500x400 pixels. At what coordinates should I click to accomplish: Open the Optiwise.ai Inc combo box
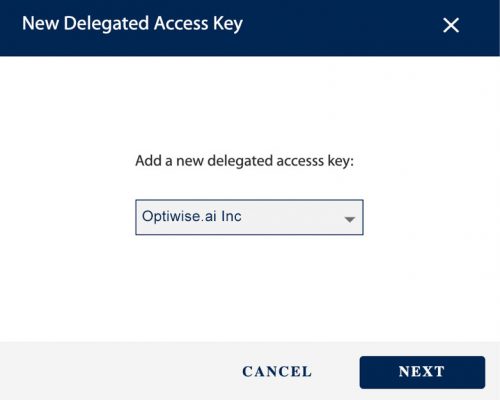point(249,217)
